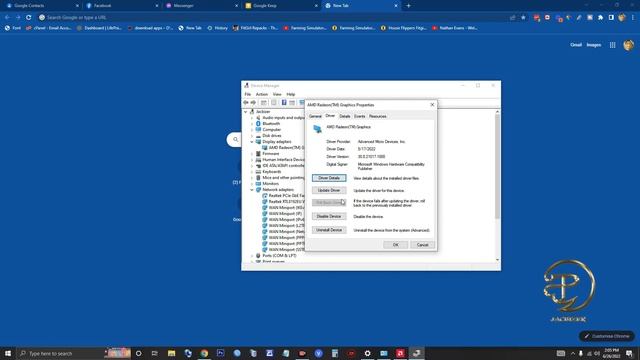Click Chrome back navigation arrow
The height and width of the screenshot is (360, 640).
[7, 18]
